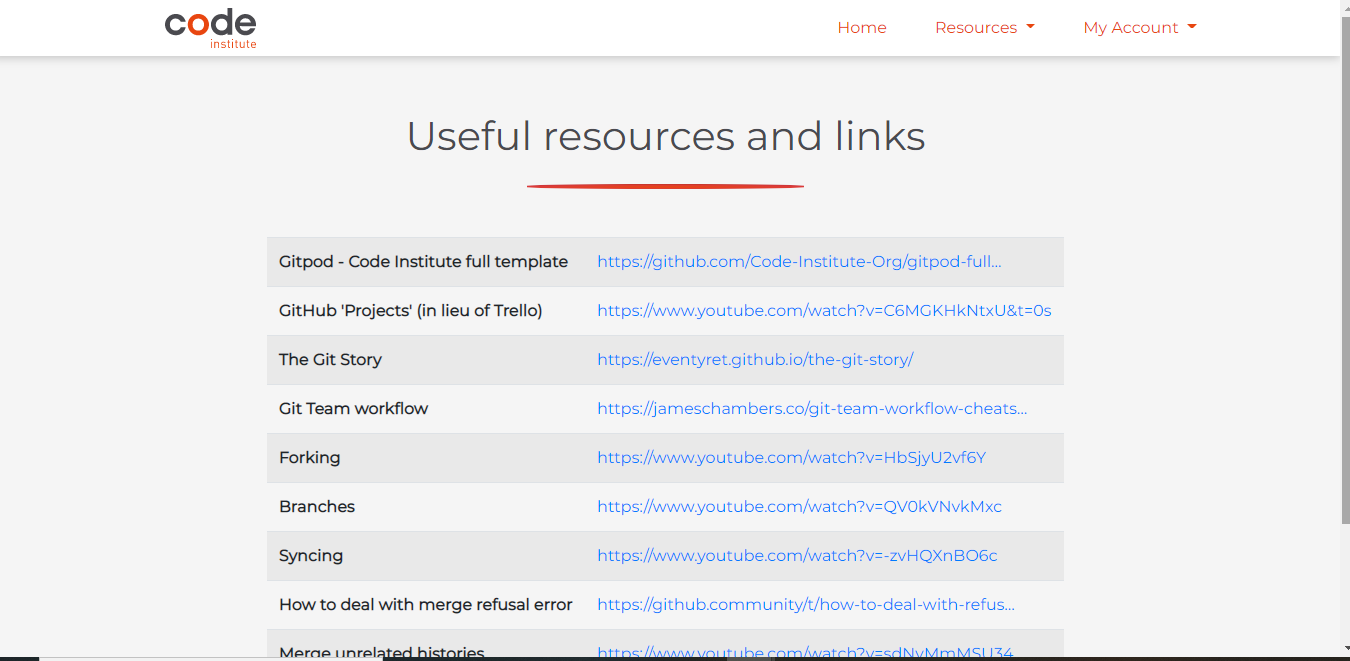The image size is (1350, 661).
Task: Open the GitHub Projects YouTube video link
Action: tap(824, 311)
